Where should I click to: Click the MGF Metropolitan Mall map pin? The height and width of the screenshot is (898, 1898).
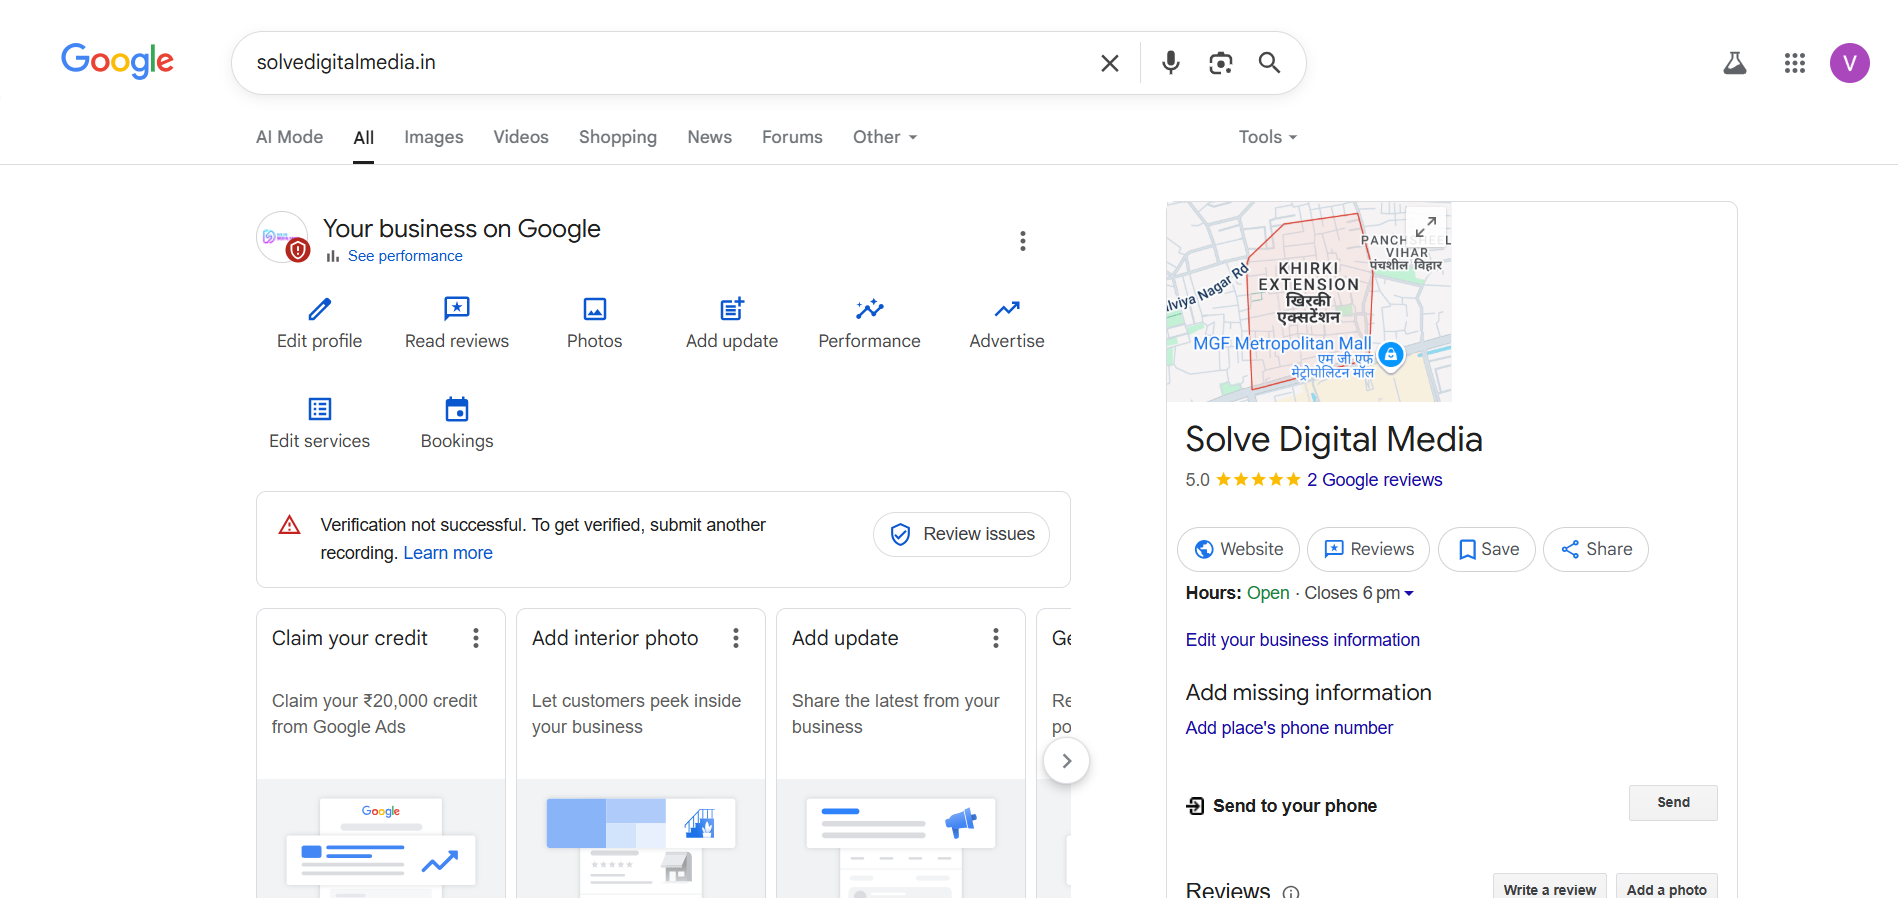tap(1390, 354)
